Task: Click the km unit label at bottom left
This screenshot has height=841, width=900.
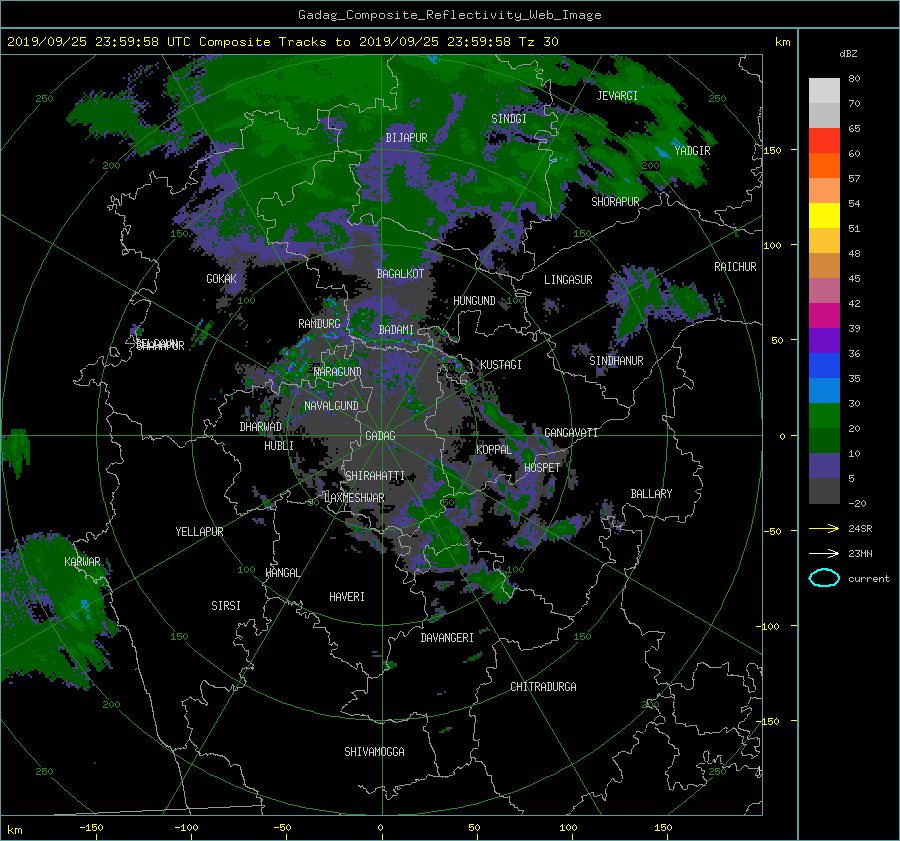Action: pos(14,830)
